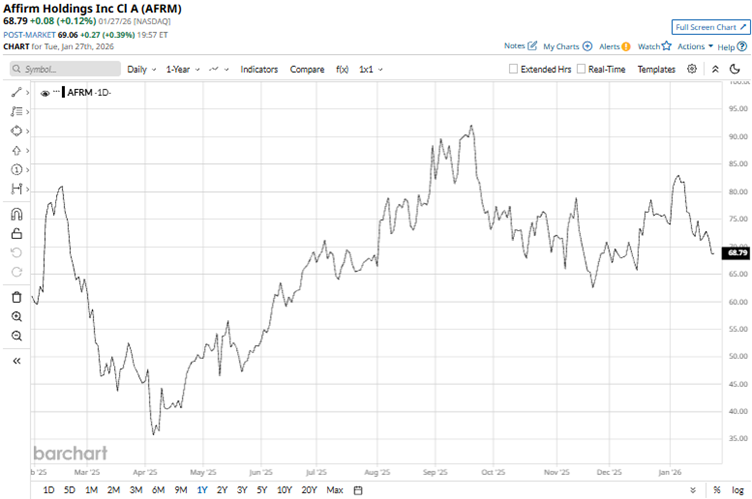
Task: Select the 10Y time range
Action: click(x=284, y=490)
